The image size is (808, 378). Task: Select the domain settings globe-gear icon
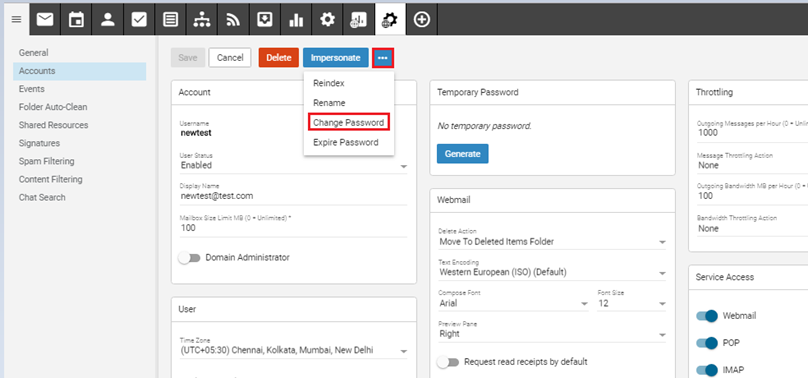coord(390,20)
